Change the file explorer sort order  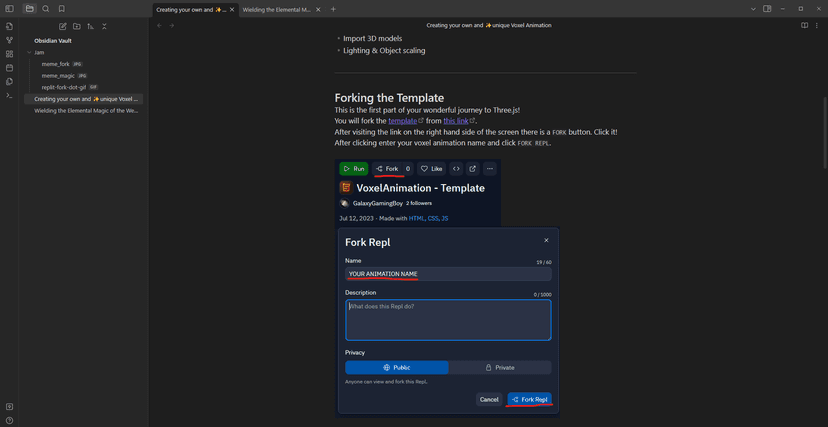pyautogui.click(x=90, y=26)
